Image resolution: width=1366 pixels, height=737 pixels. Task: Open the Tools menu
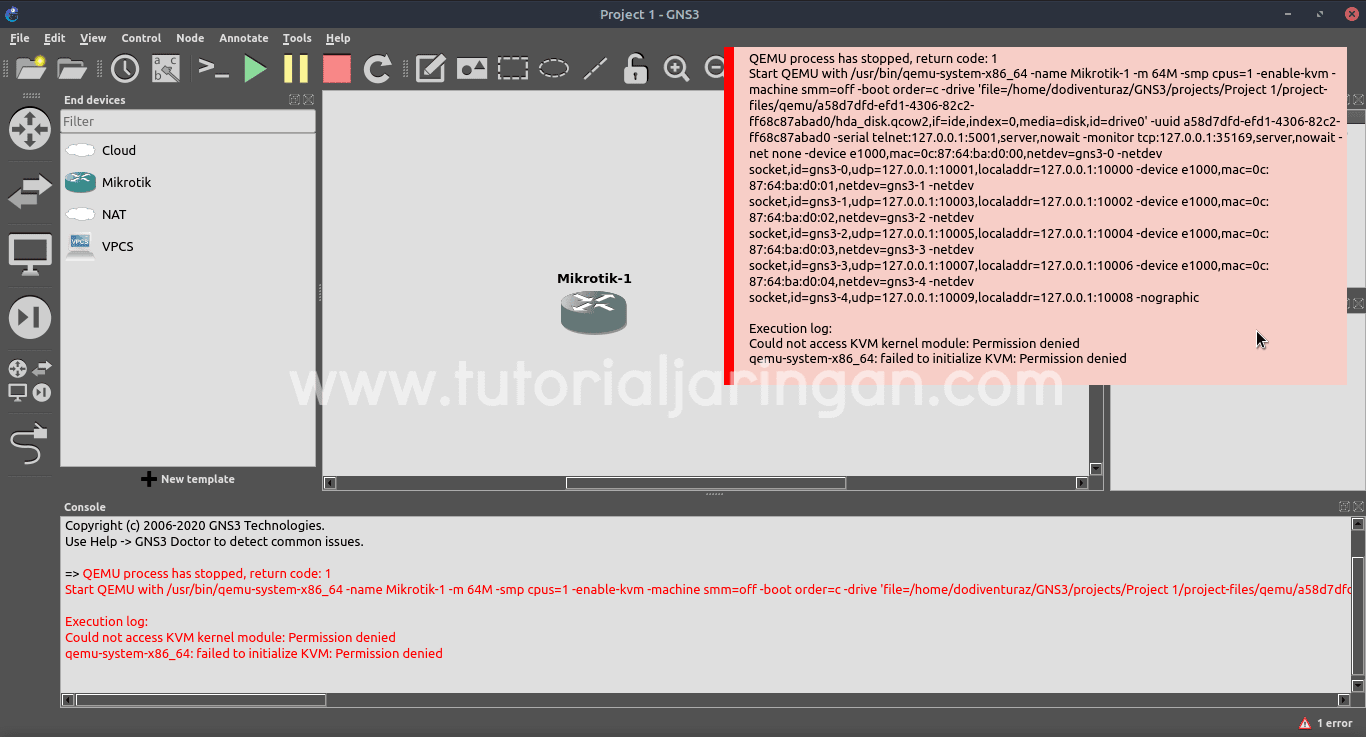(x=297, y=38)
